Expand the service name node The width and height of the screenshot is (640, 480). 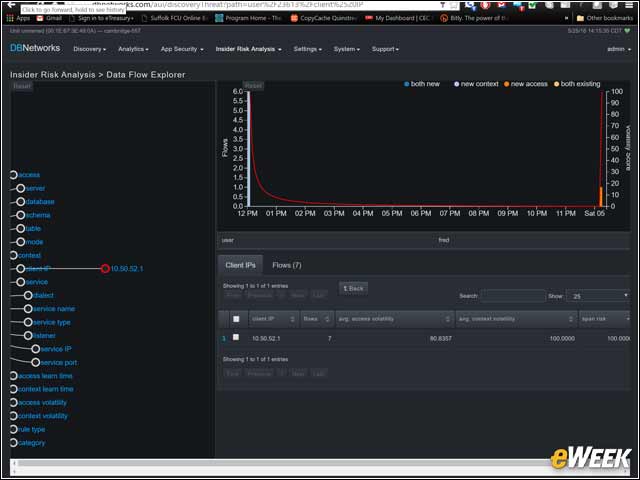pos(28,309)
